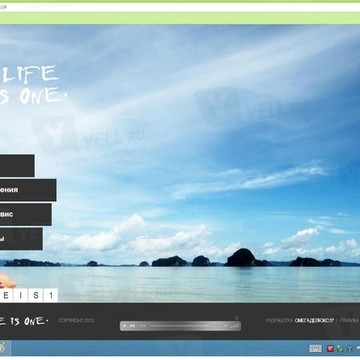Click the green tray icon

point(340,349)
